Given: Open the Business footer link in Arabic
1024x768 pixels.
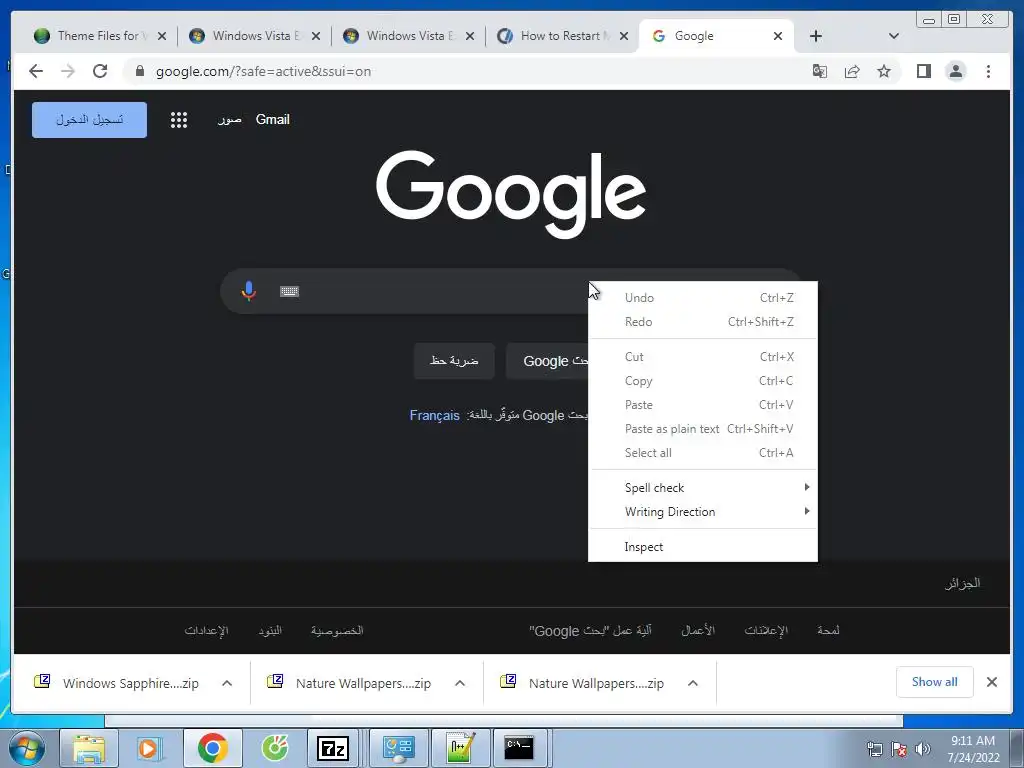Looking at the screenshot, I should [x=698, y=630].
